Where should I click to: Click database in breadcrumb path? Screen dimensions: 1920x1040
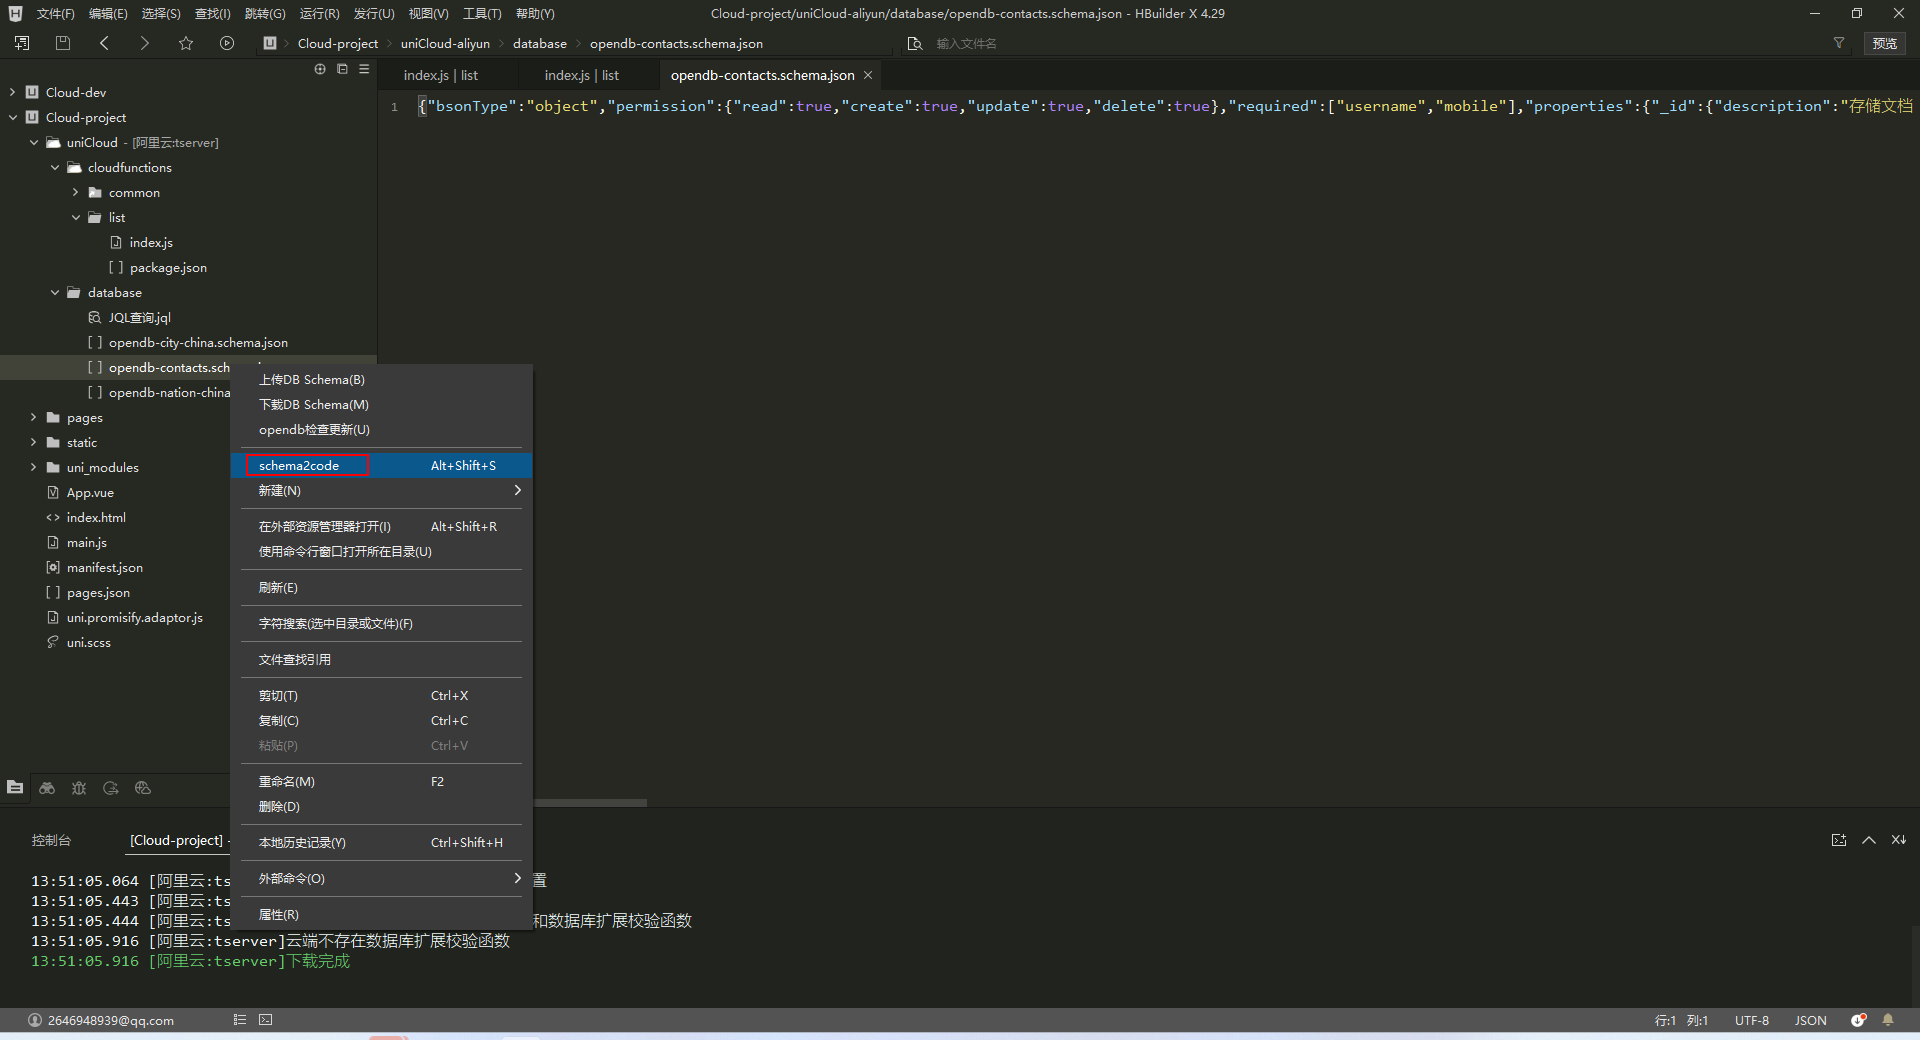point(540,43)
